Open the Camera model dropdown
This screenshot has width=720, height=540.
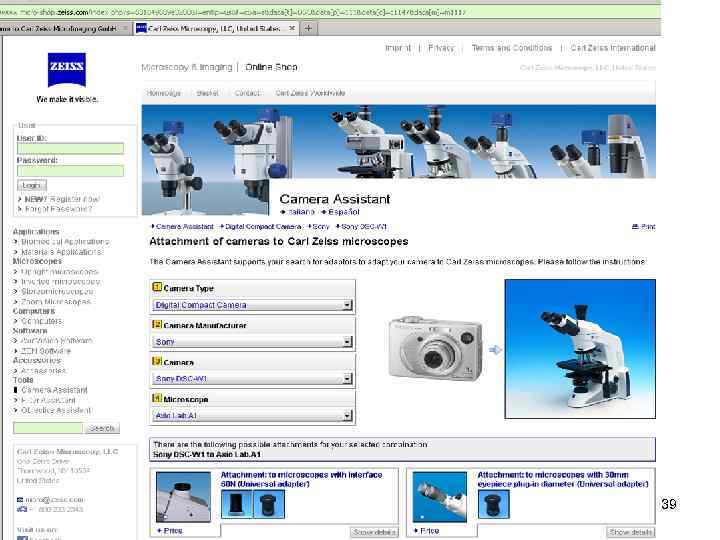(x=252, y=379)
